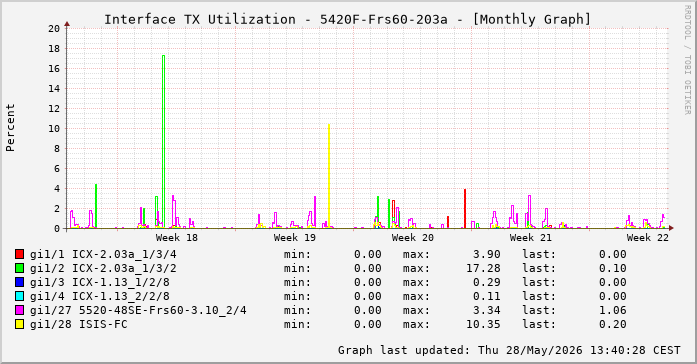Click the max value 3.90
697x364 pixels.
click(486, 254)
